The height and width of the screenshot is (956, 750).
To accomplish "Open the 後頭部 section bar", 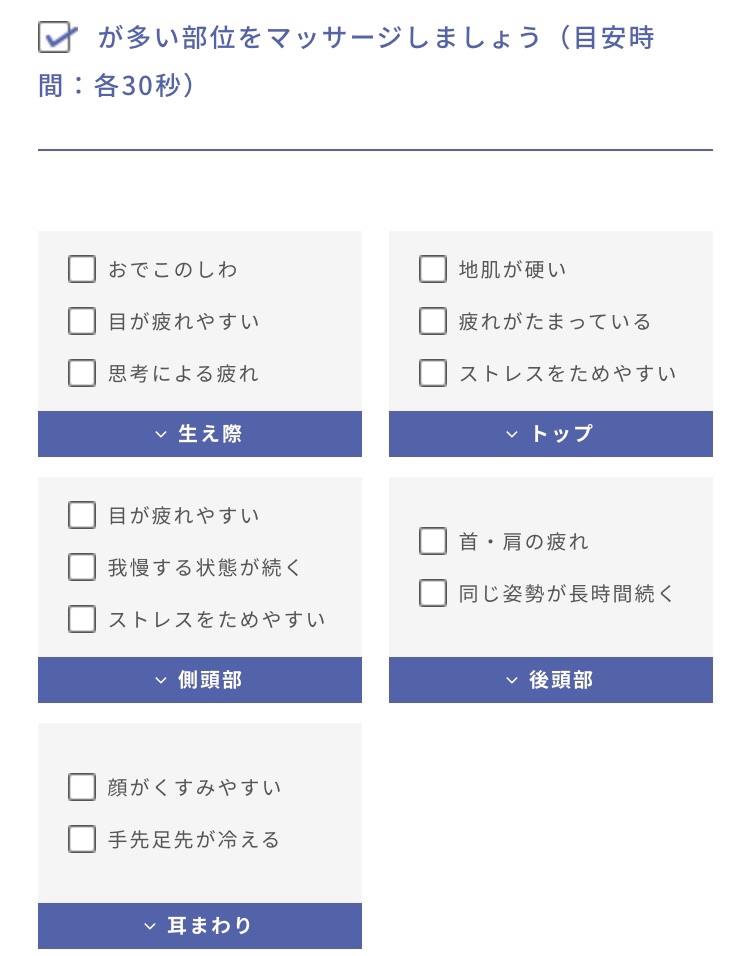I will click(x=551, y=680).
